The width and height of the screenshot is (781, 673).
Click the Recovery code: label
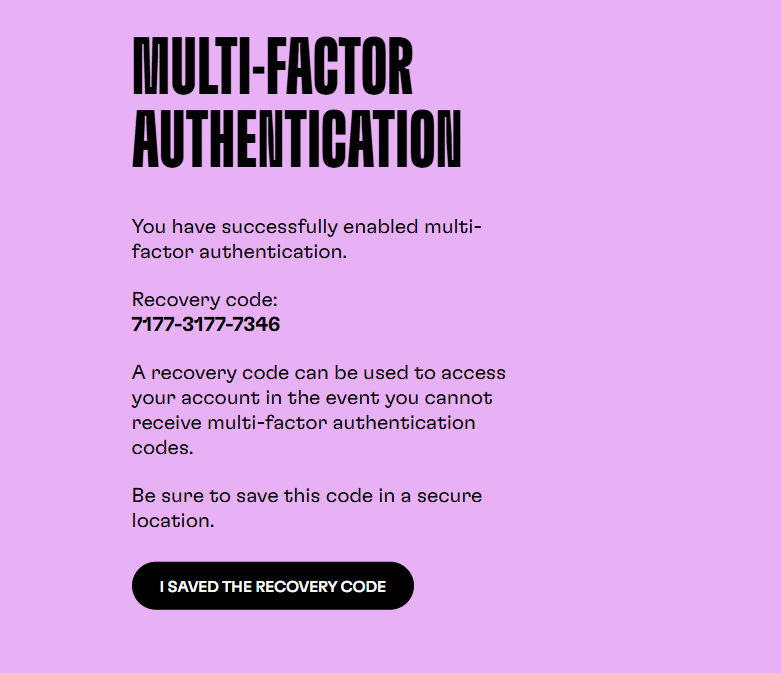pos(204,299)
